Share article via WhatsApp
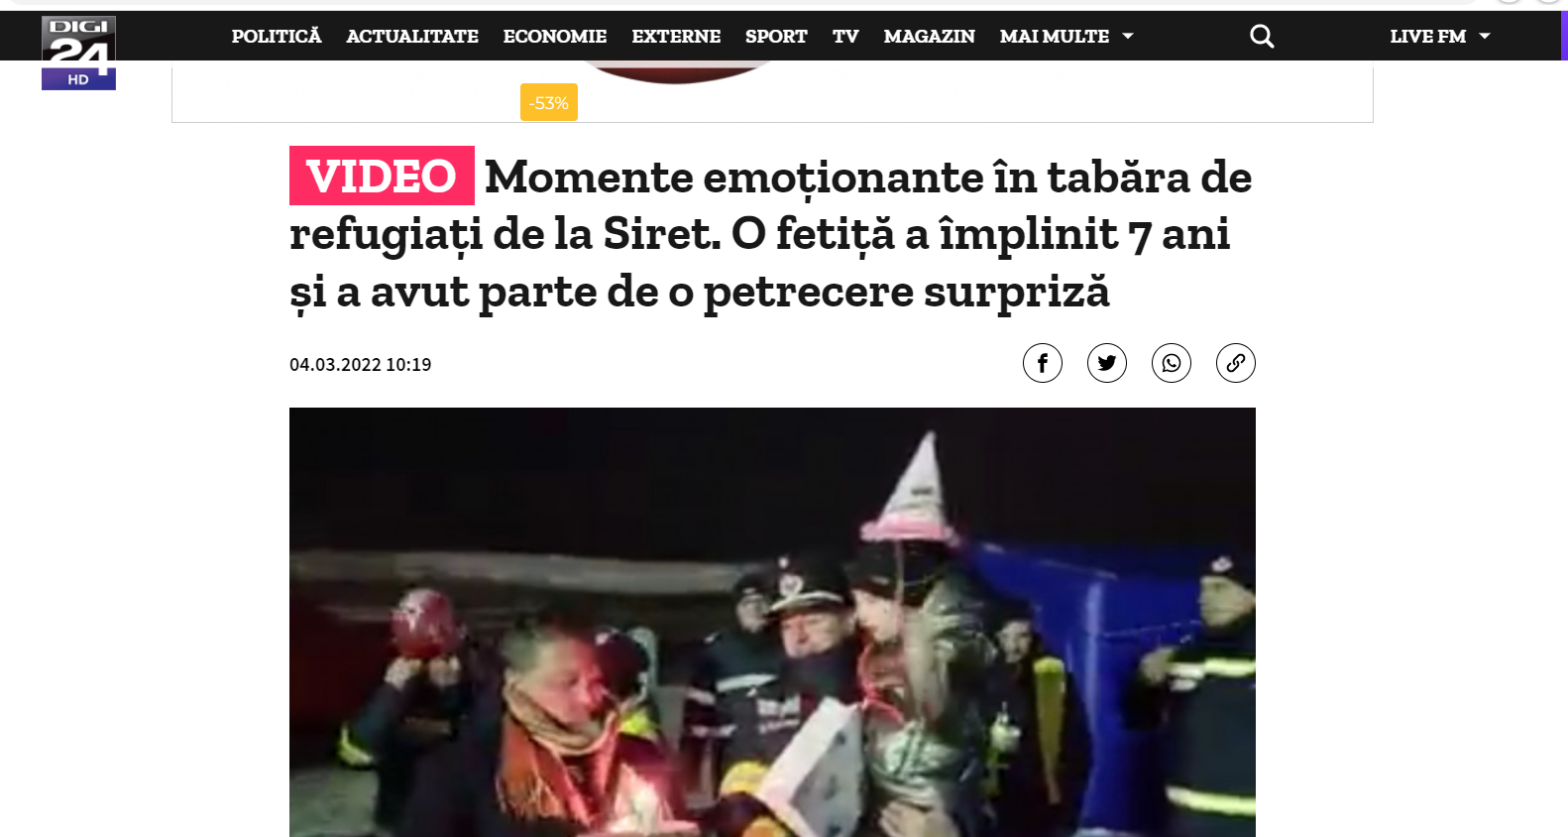Viewport: 1568px width, 837px height. pos(1171,363)
